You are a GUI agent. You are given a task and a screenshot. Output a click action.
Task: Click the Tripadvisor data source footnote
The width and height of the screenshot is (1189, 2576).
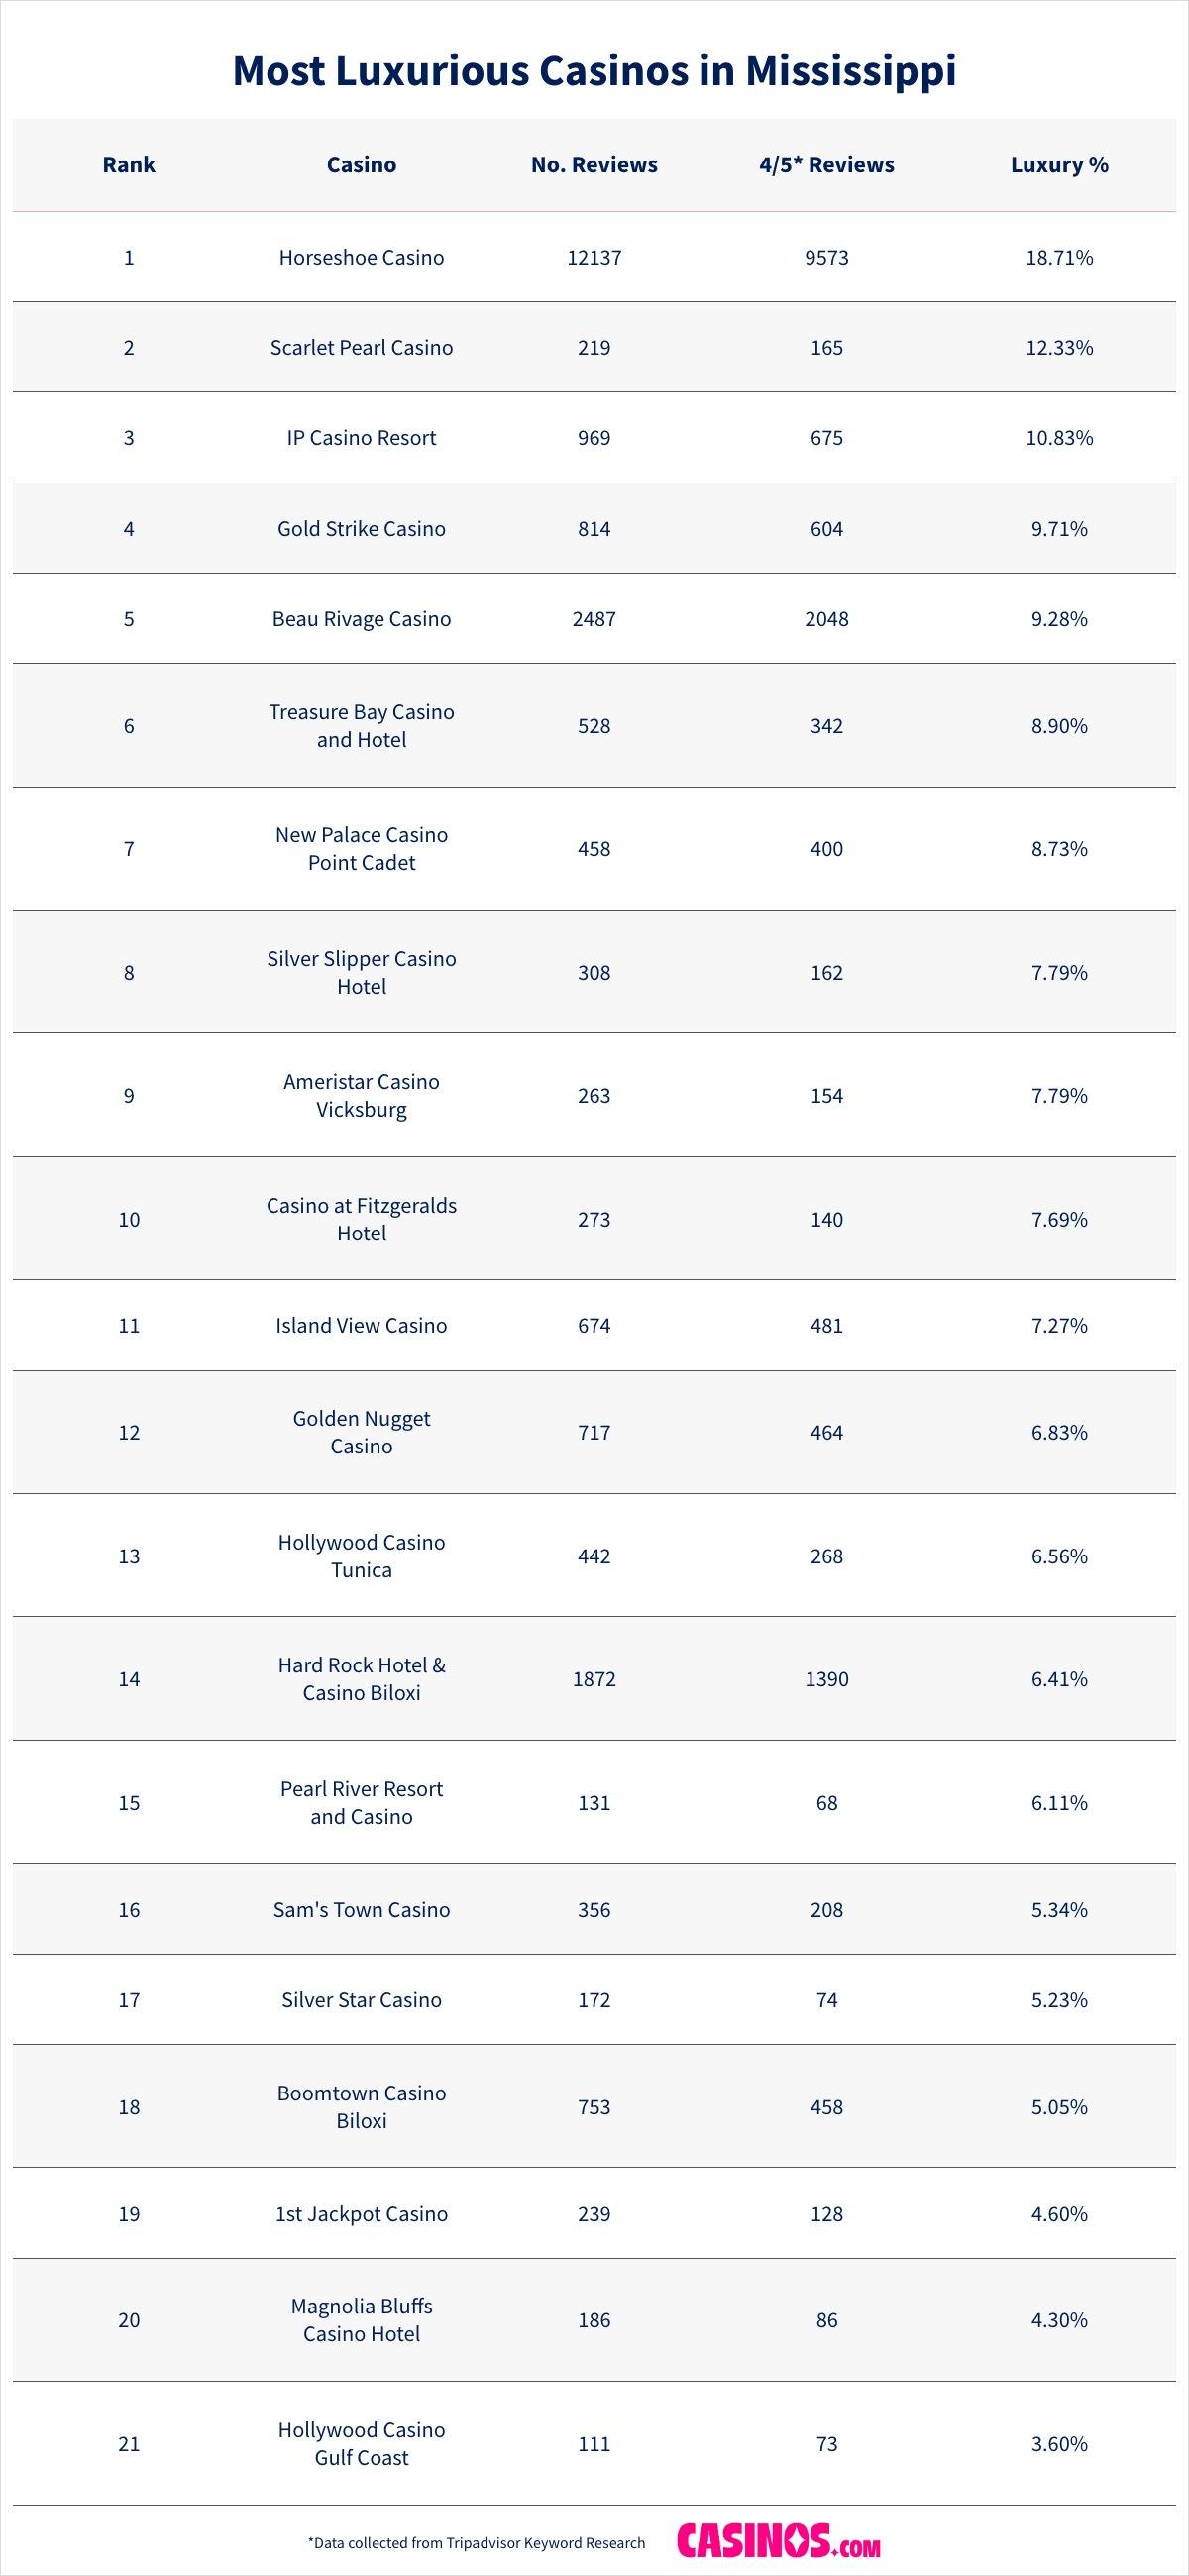click(476, 2542)
